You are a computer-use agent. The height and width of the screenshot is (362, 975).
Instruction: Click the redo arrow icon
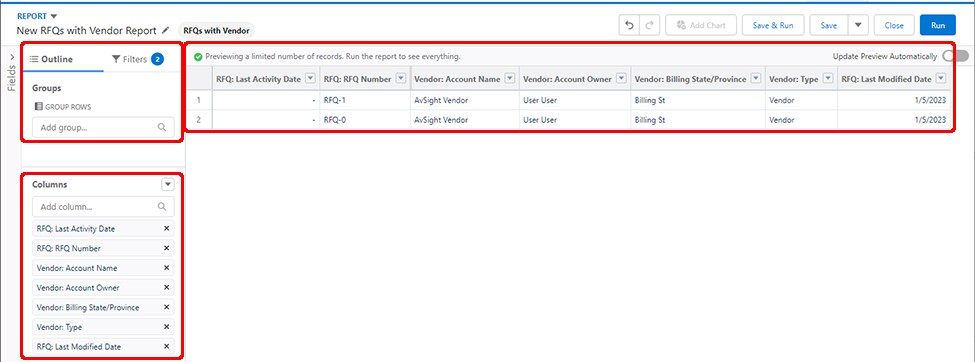pos(649,26)
